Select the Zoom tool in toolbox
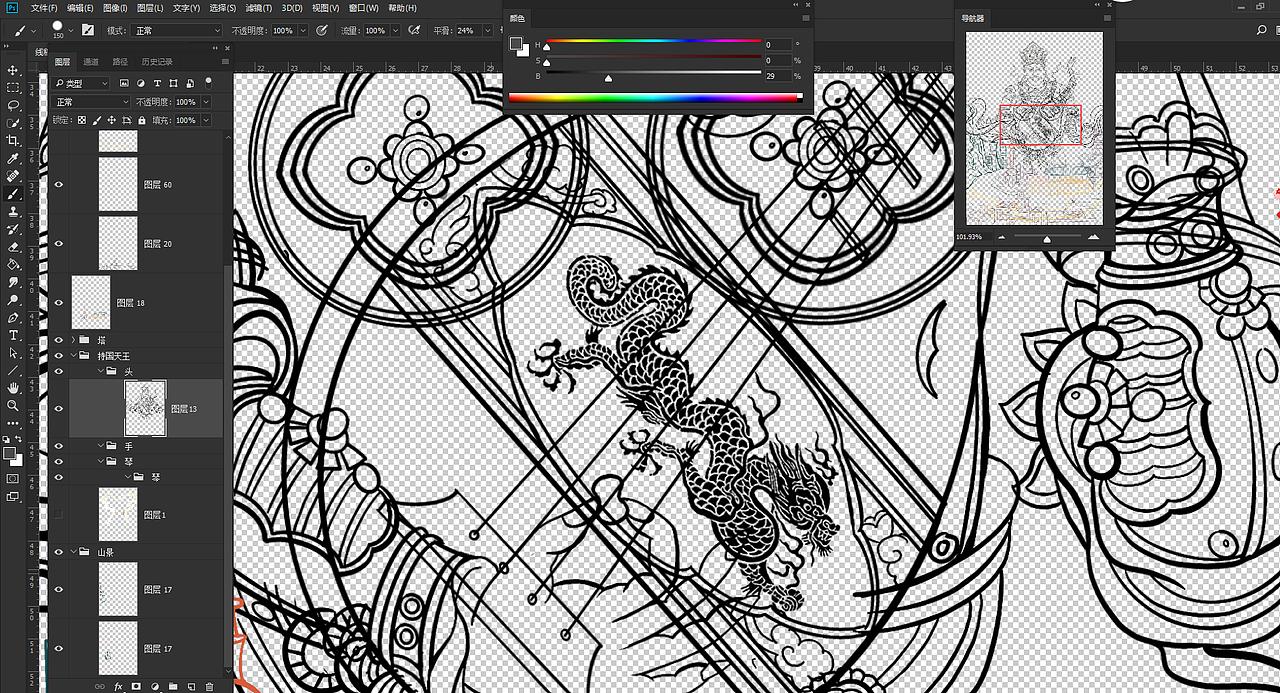 click(x=13, y=406)
